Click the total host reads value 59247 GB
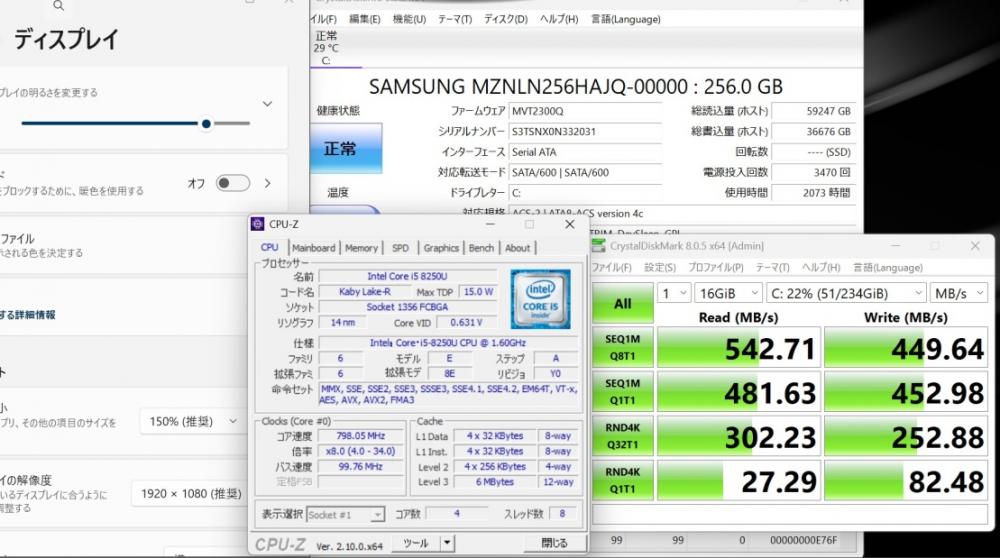1000x558 pixels. (814, 111)
